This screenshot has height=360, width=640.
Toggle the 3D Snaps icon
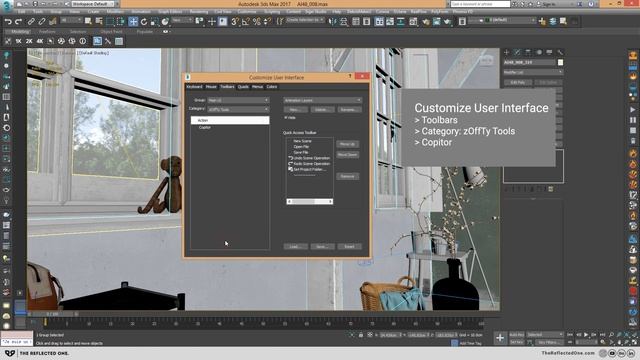[x=235, y=21]
